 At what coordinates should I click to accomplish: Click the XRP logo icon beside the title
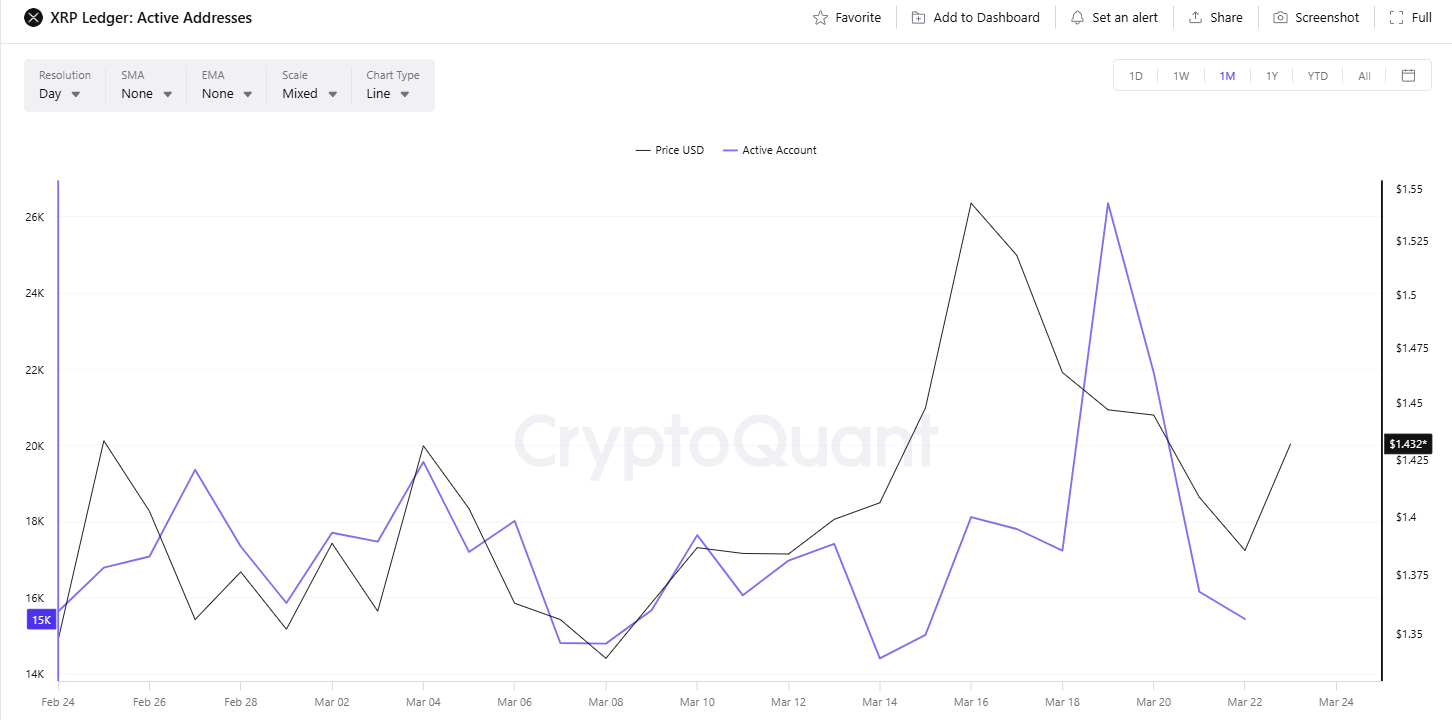click(x=33, y=18)
